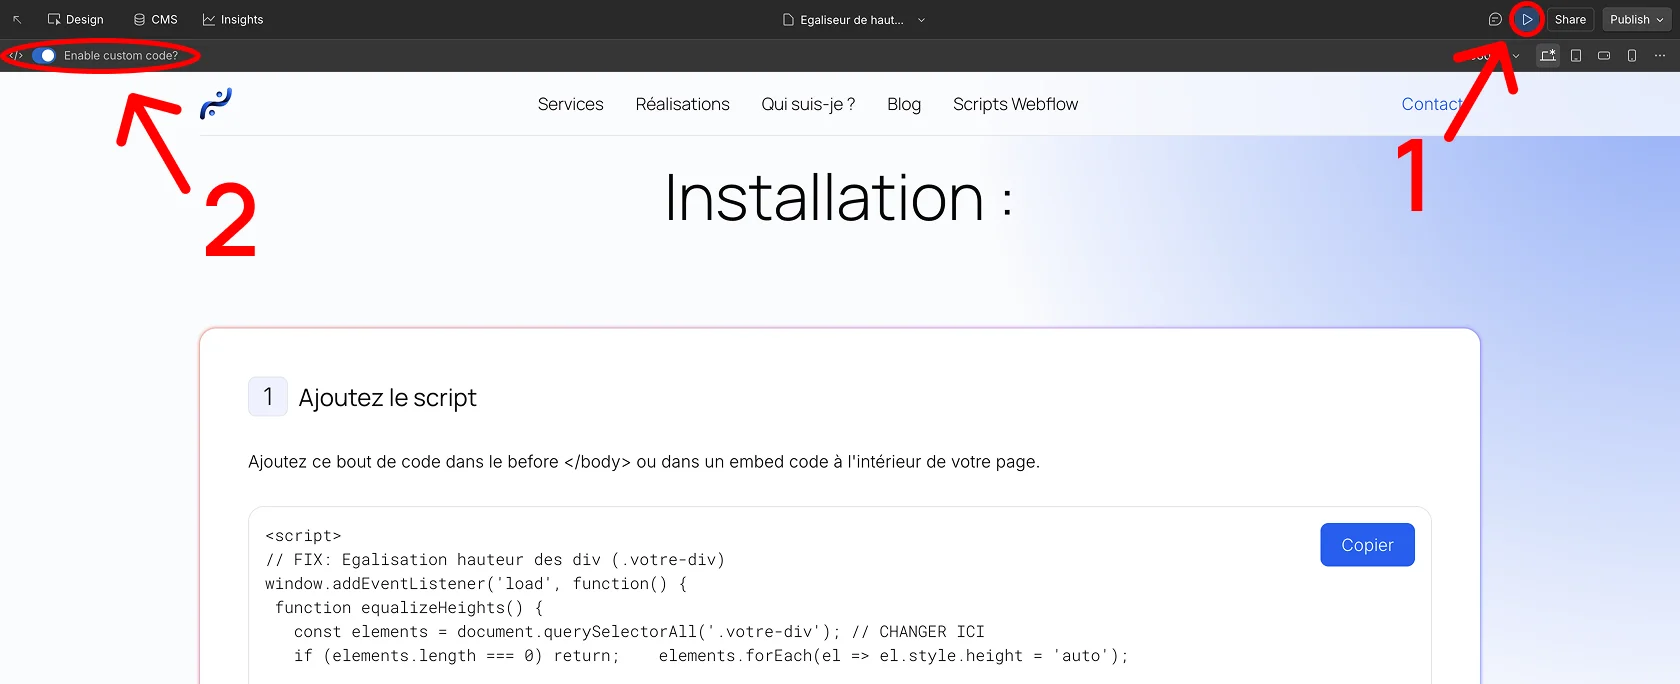Viewport: 1680px width, 684px height.
Task: Click the back arrow icon in top-left corner
Action: click(17, 19)
